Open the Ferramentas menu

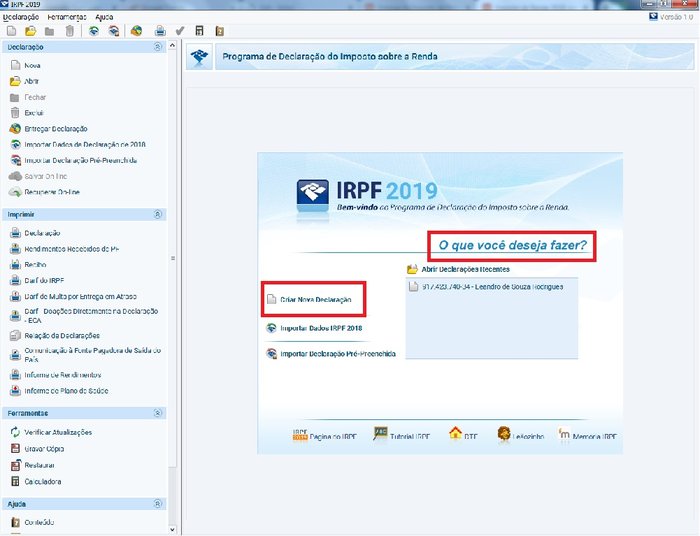[67, 17]
